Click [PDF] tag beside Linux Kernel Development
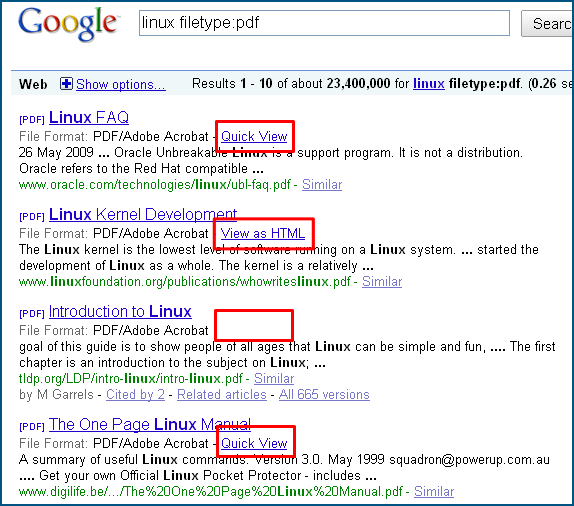Screen dimensions: 574x506 click(x=32, y=217)
